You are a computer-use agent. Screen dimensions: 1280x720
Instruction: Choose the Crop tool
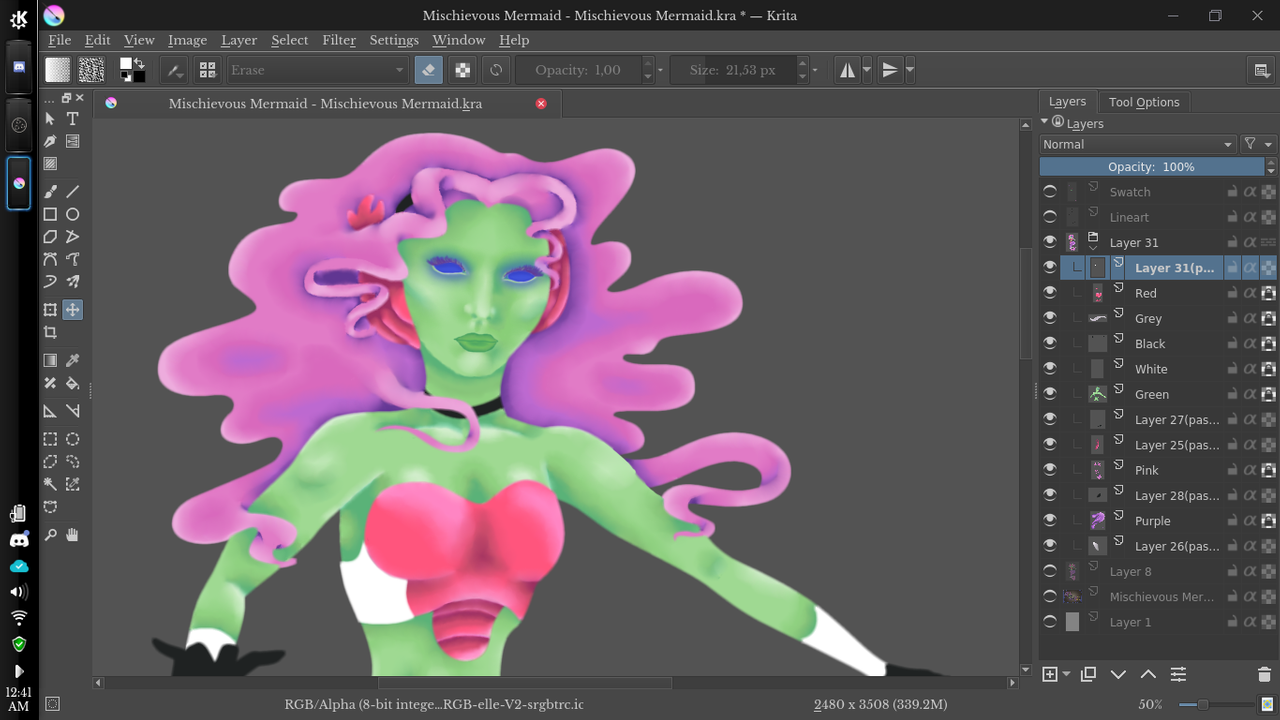pyautogui.click(x=49, y=332)
